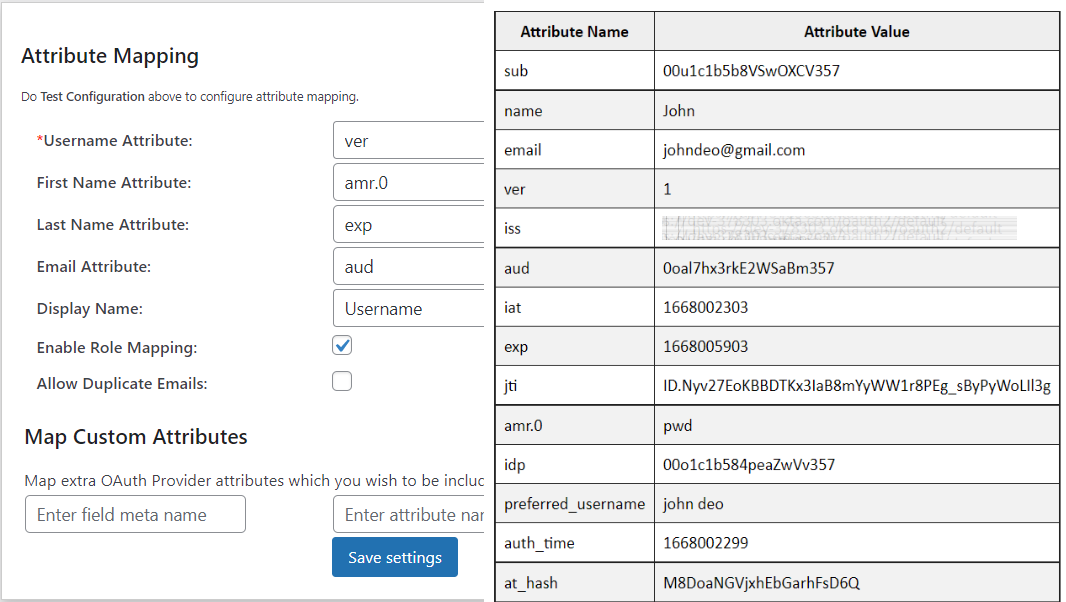Select the auth_time value 1668002299
The image size is (1066, 602).
[706, 543]
